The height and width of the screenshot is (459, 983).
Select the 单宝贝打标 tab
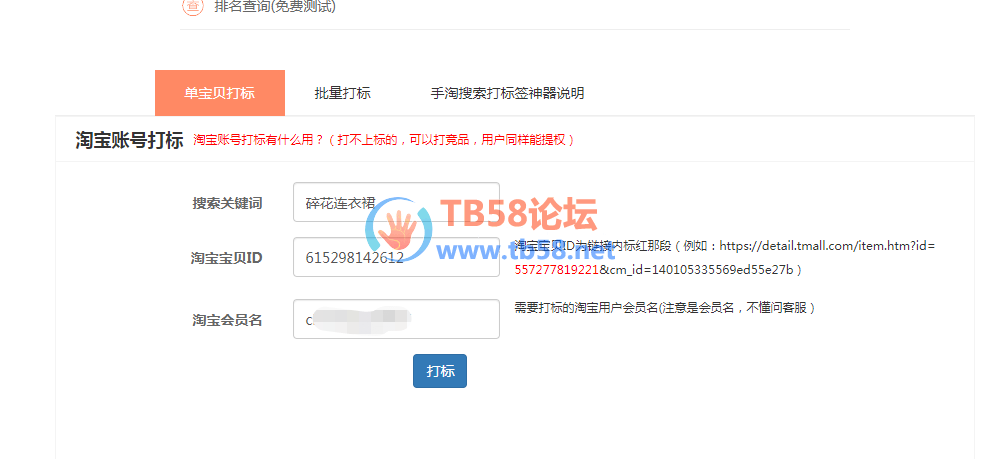pos(219,93)
